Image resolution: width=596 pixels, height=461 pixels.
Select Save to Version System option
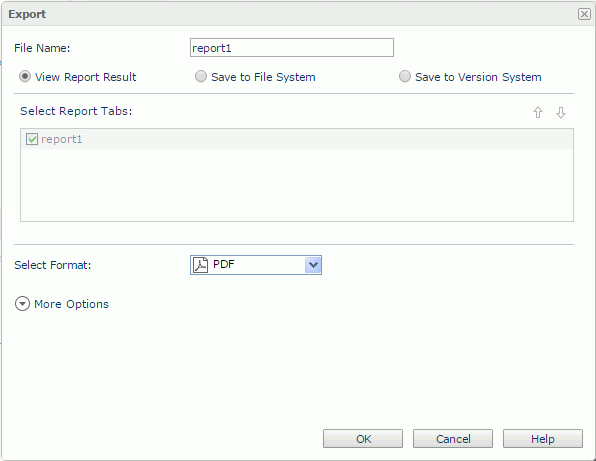[x=405, y=76]
